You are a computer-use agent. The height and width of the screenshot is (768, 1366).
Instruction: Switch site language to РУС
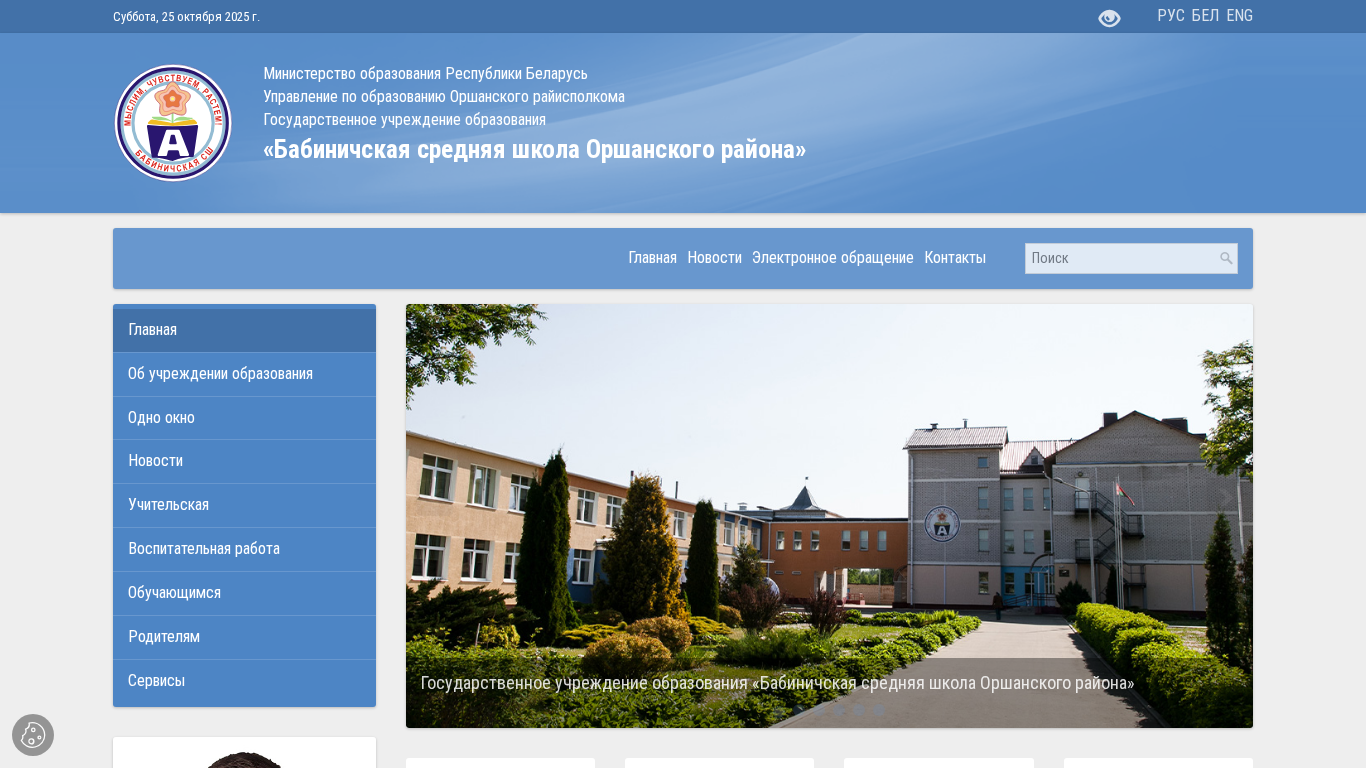pos(1171,16)
